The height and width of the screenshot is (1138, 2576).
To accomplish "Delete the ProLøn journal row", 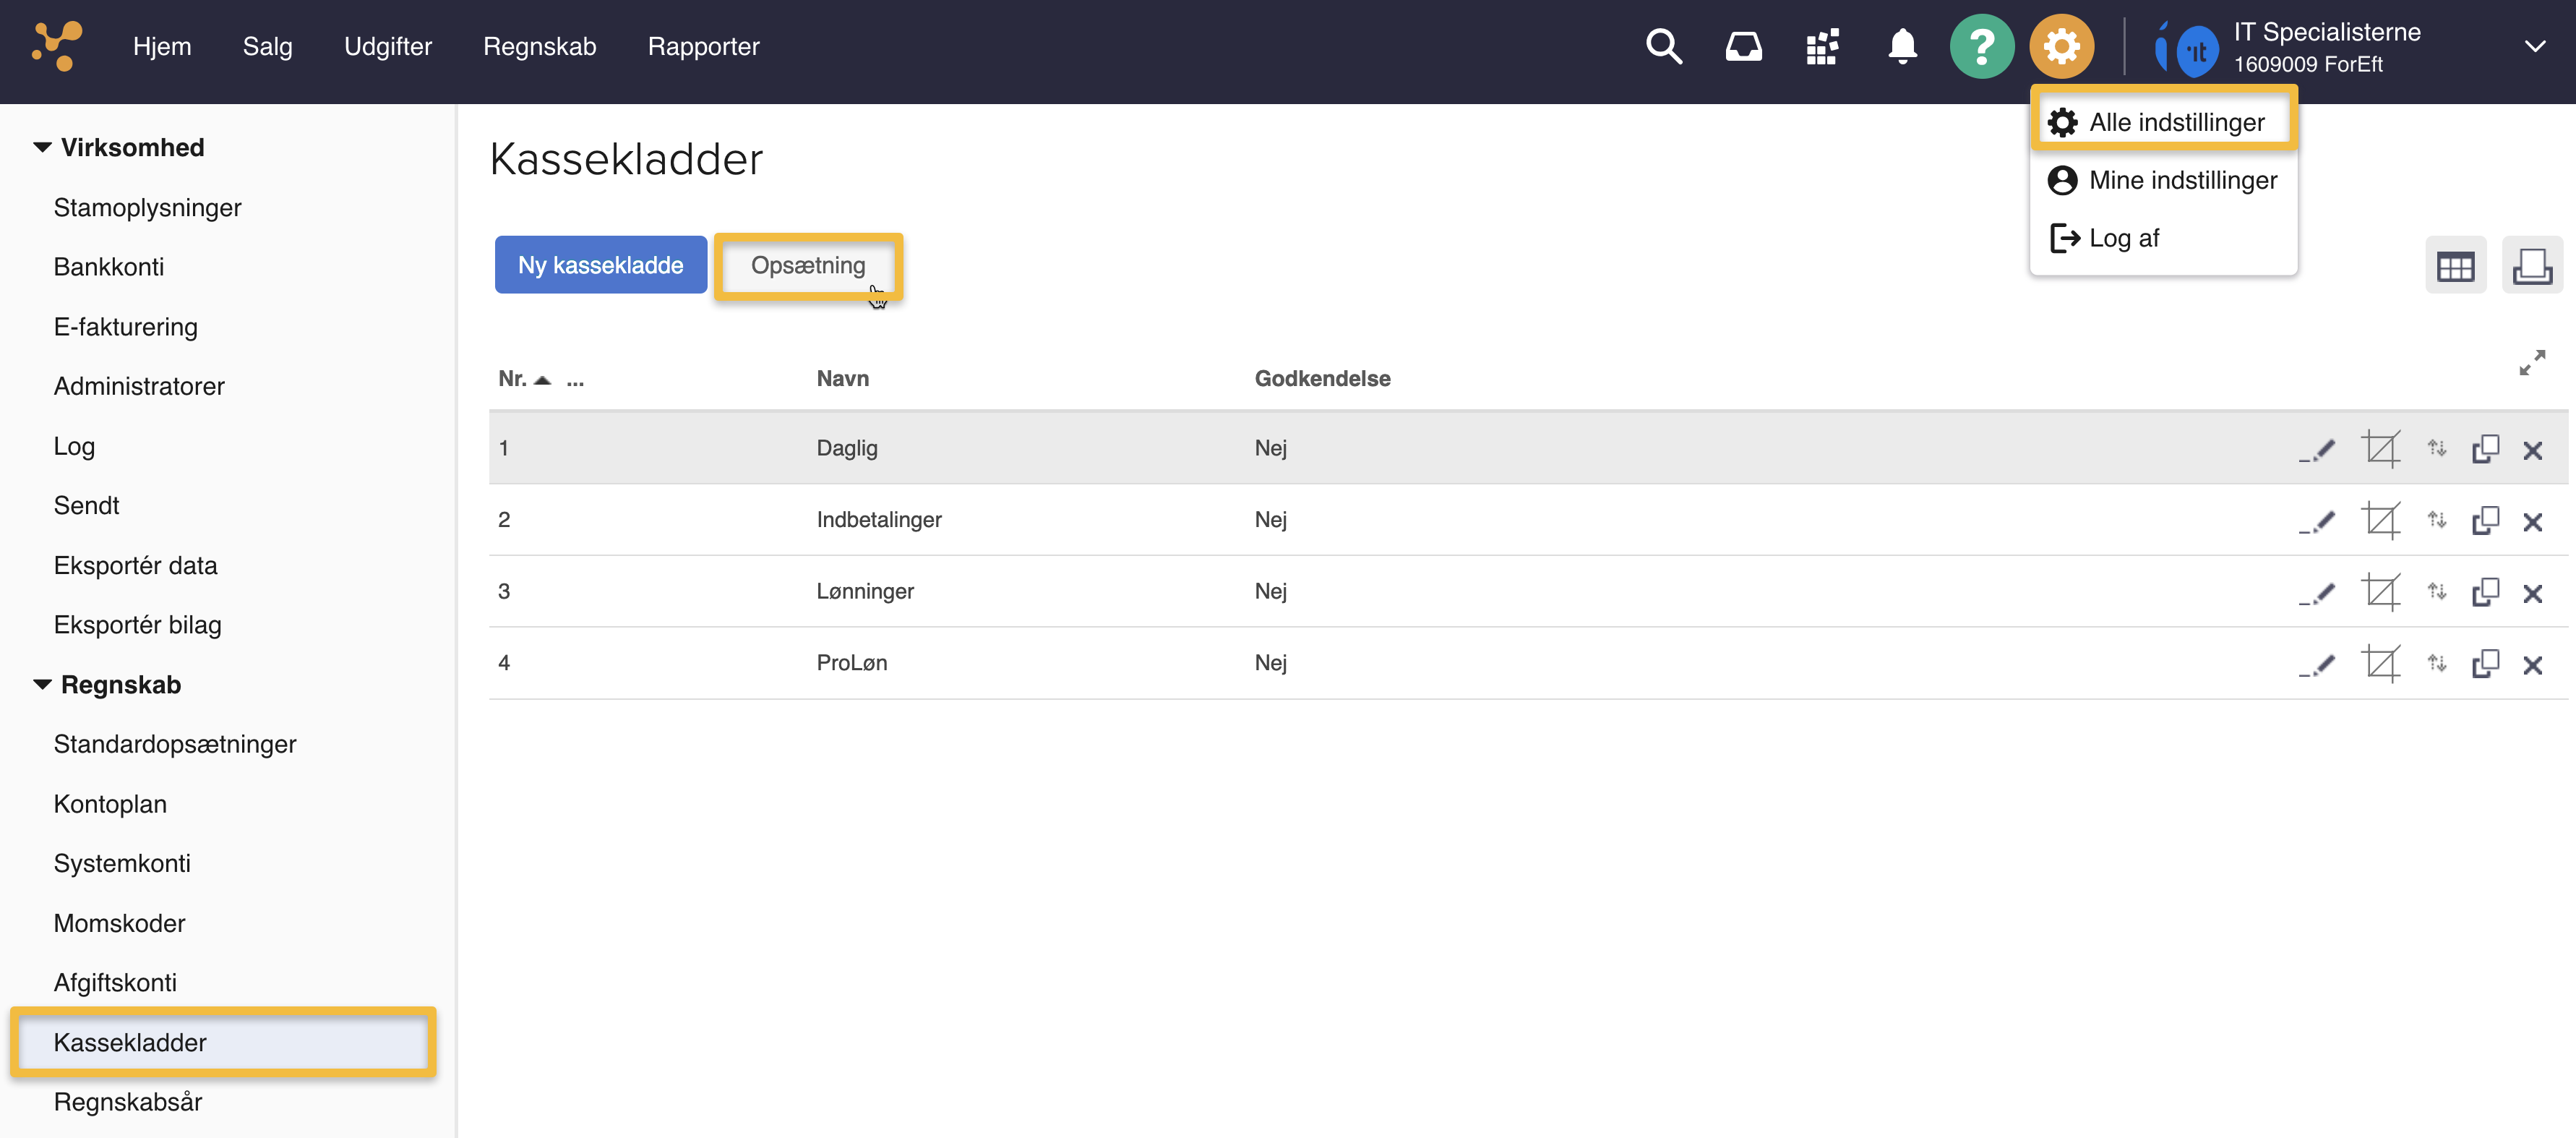I will [x=2532, y=665].
